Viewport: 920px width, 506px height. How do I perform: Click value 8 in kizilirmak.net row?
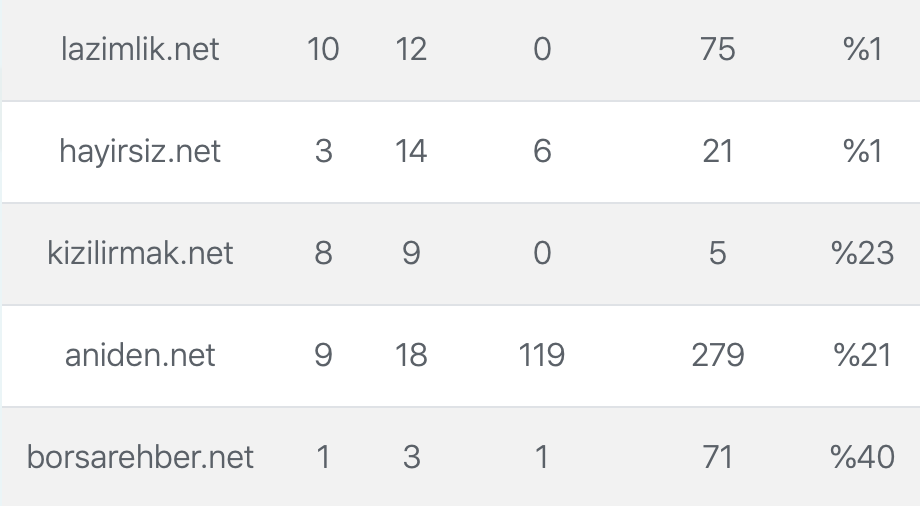pyautogui.click(x=323, y=253)
